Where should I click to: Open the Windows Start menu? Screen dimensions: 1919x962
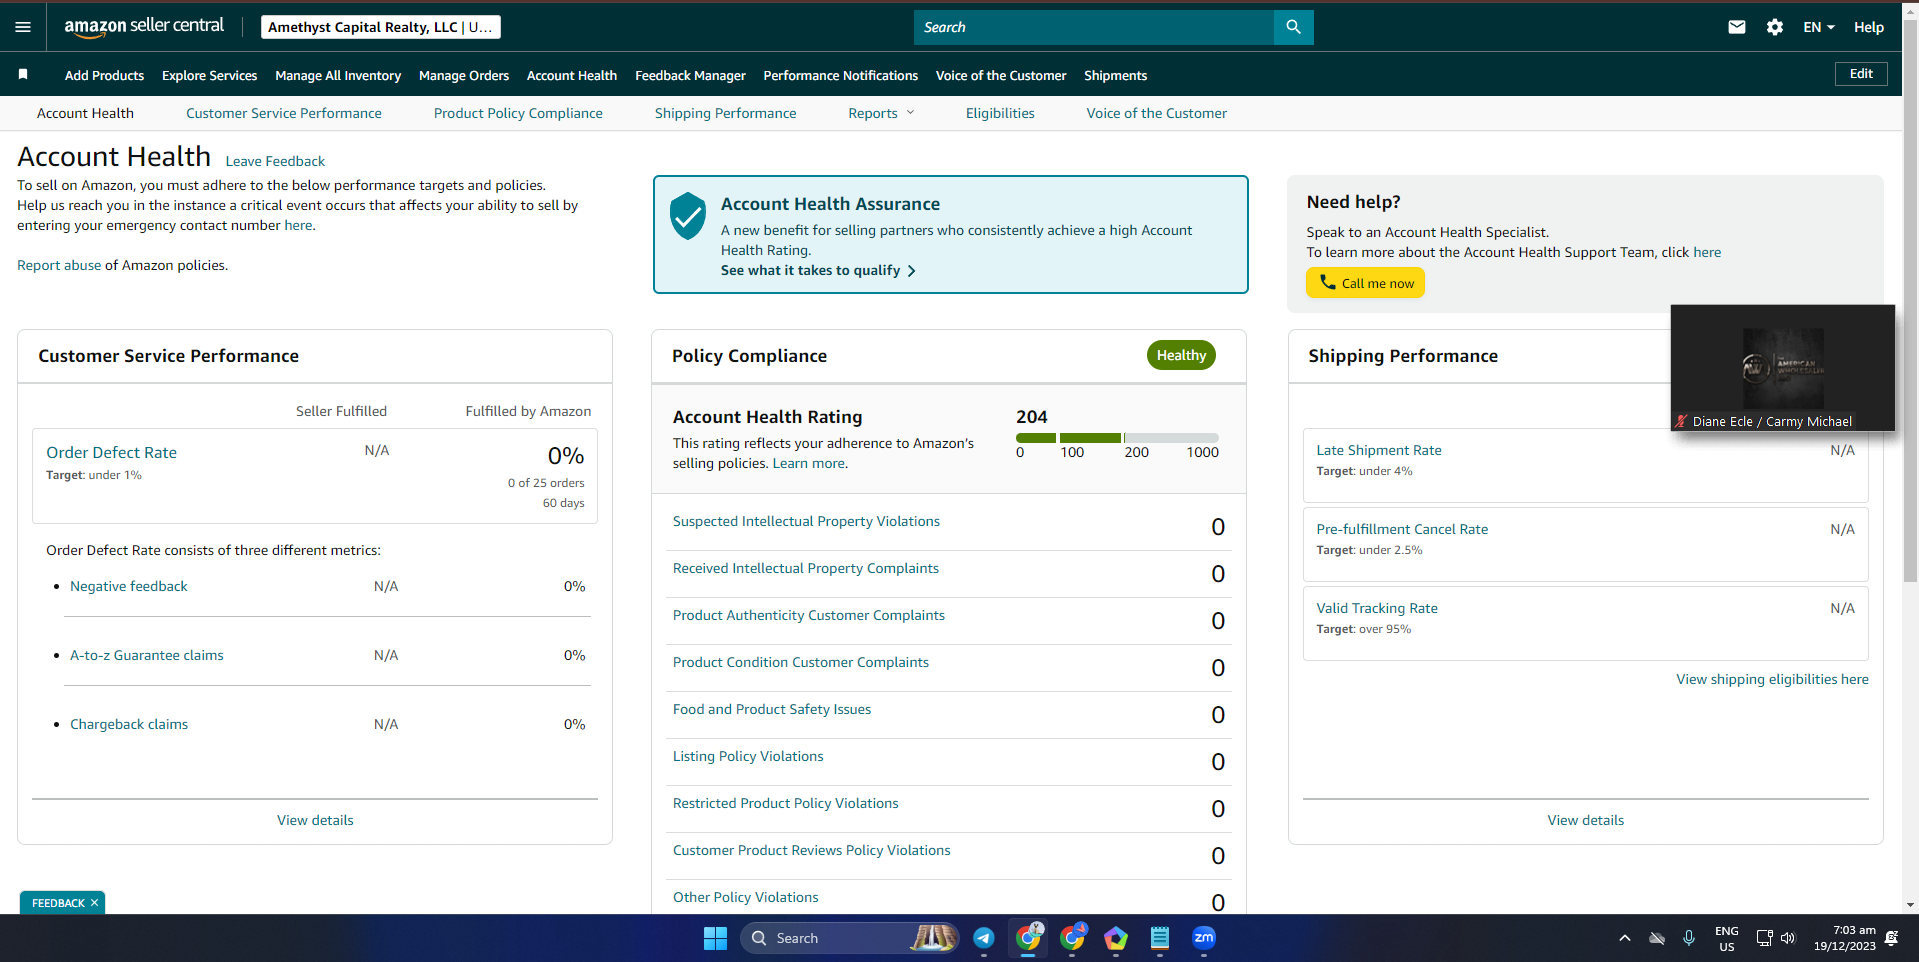pyautogui.click(x=715, y=938)
